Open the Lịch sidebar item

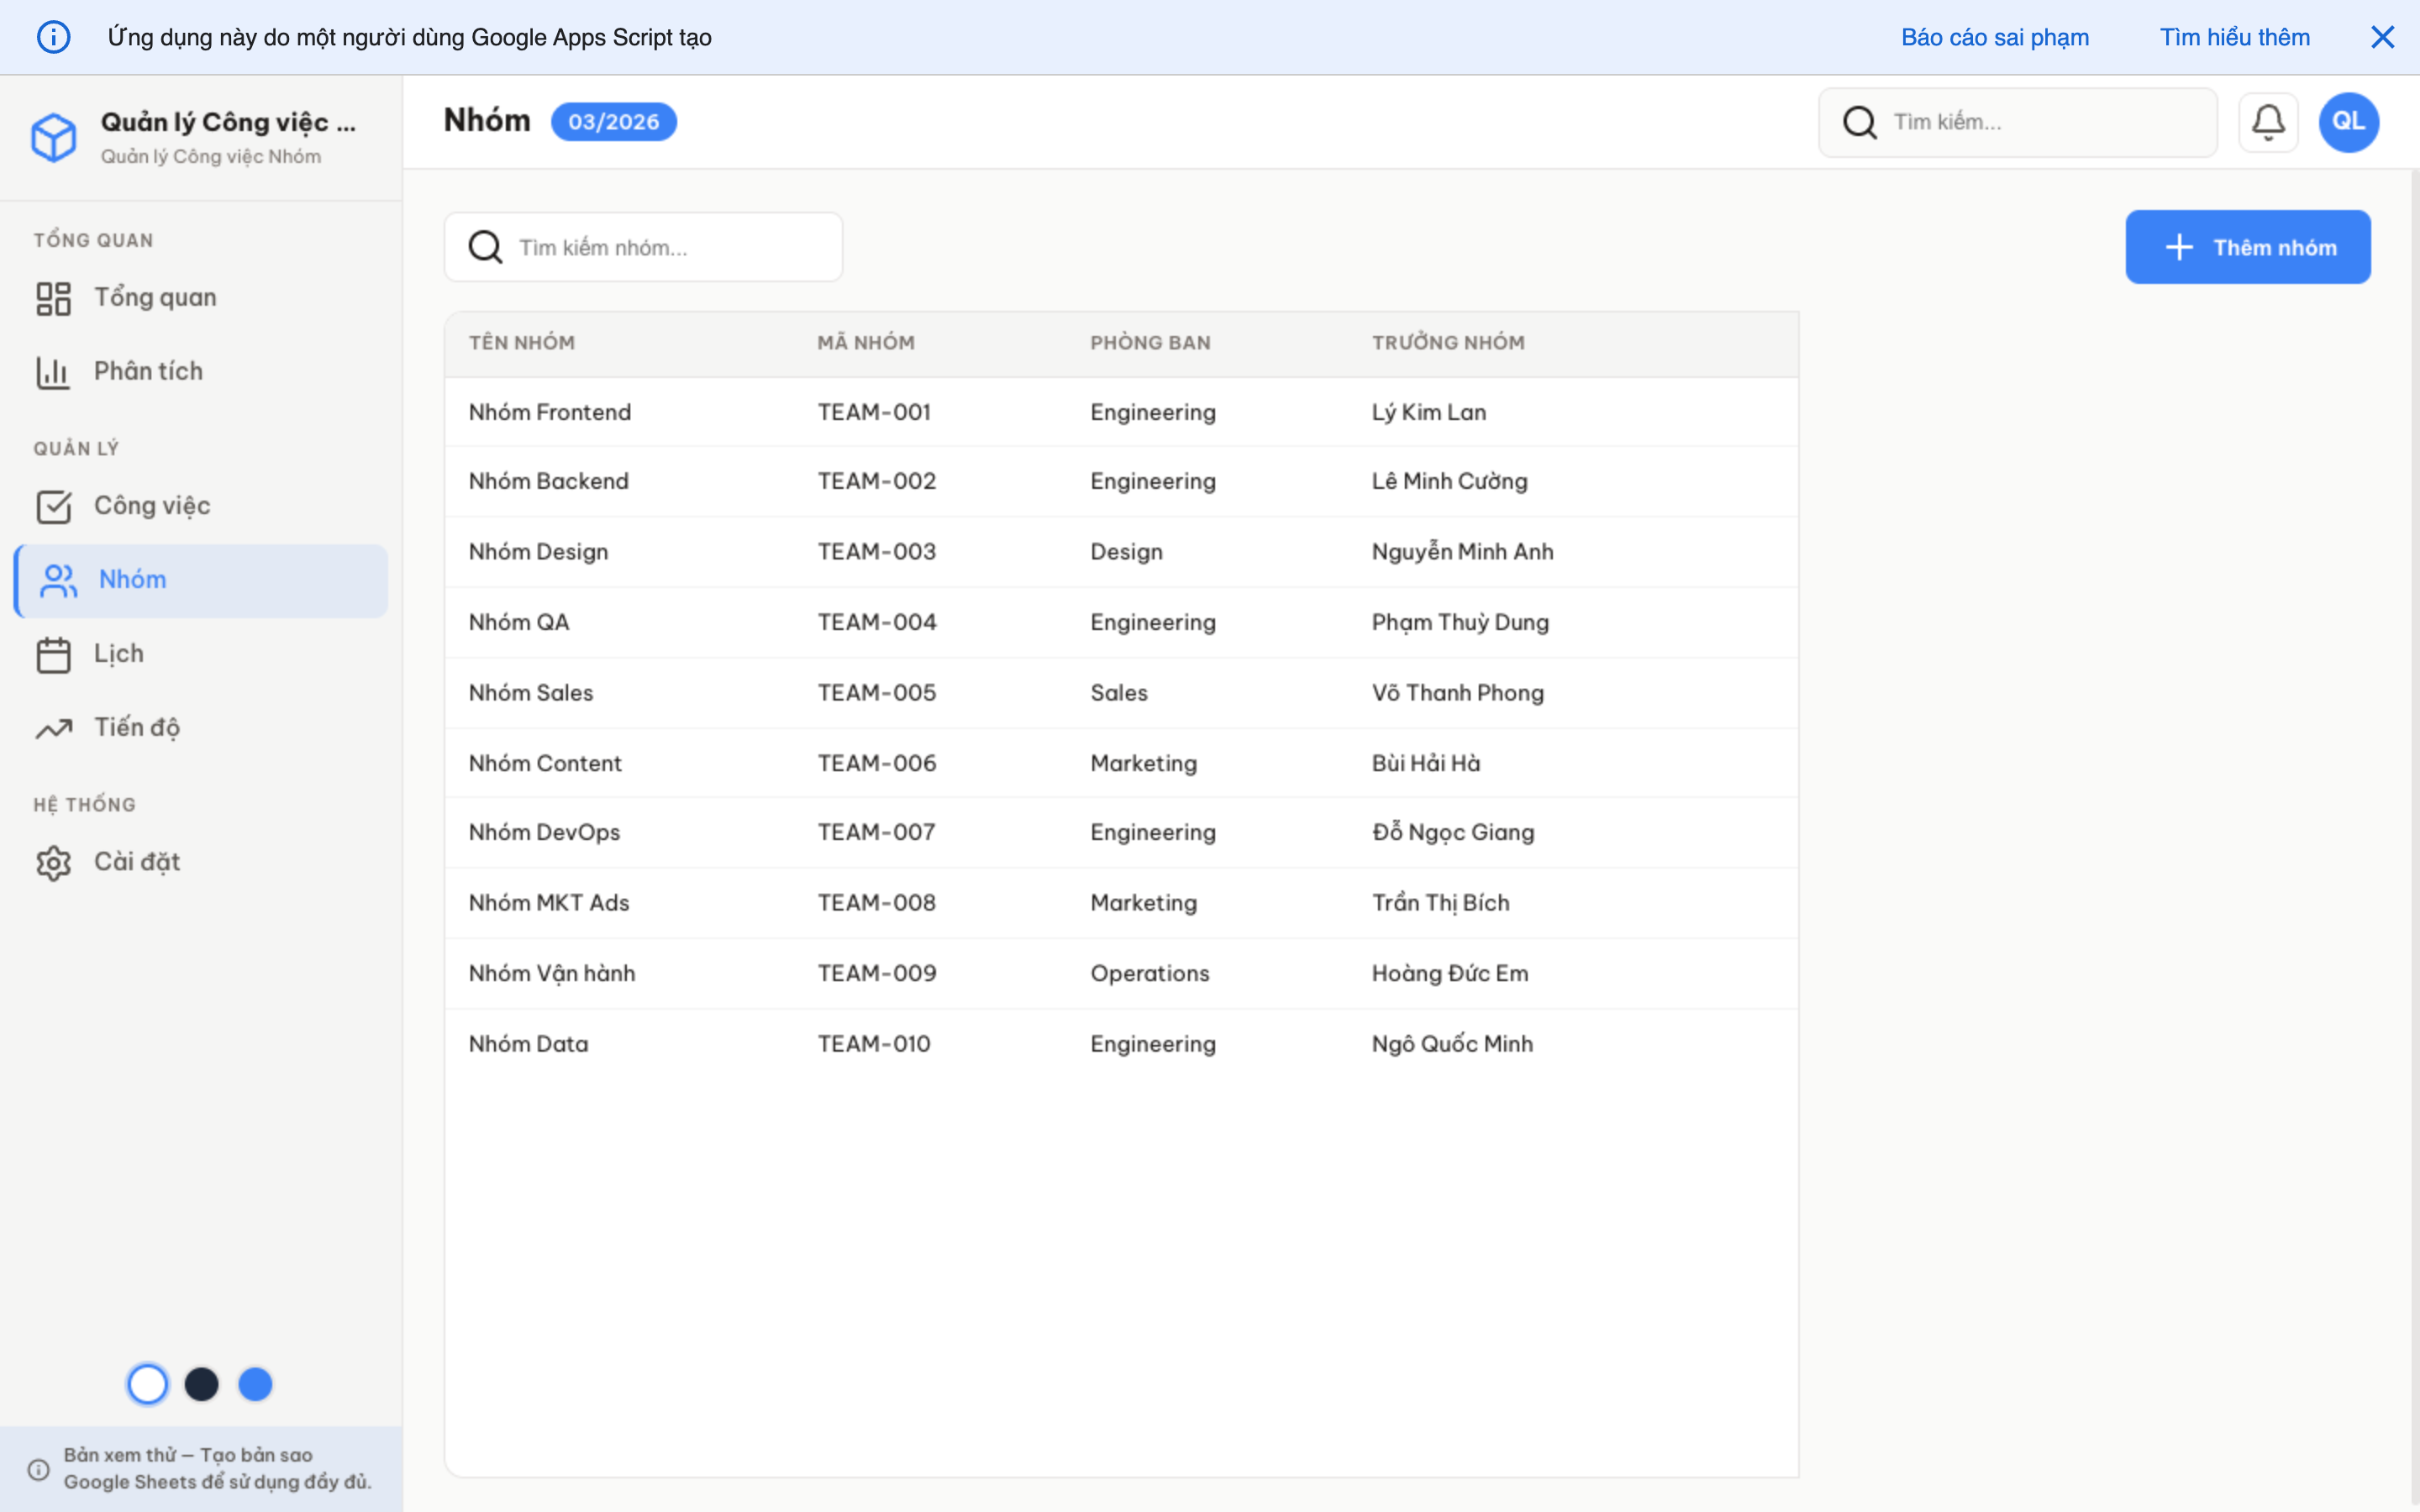tap(116, 653)
